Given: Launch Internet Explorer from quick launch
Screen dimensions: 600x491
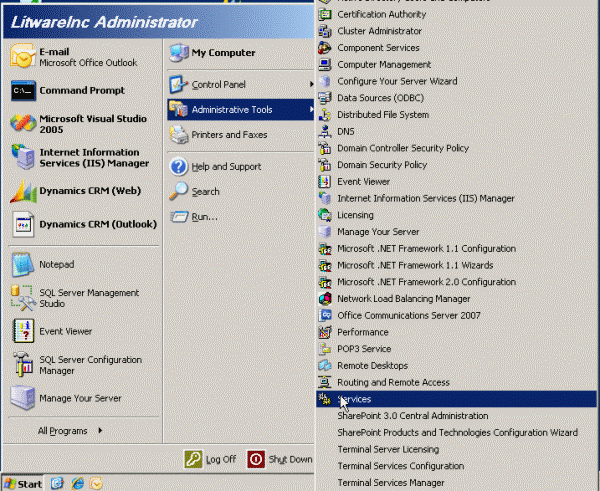Looking at the screenshot, I should click(x=77, y=484).
